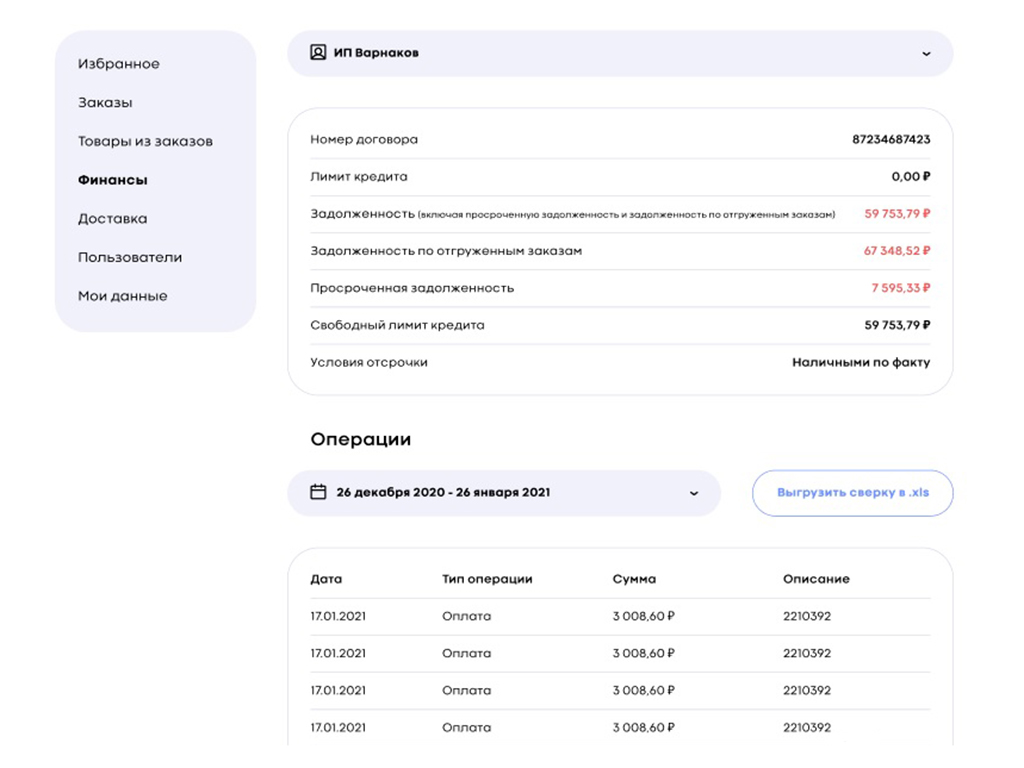Click the Дата column header
Image resolution: width=1024 pixels, height=768 pixels.
(x=326, y=579)
